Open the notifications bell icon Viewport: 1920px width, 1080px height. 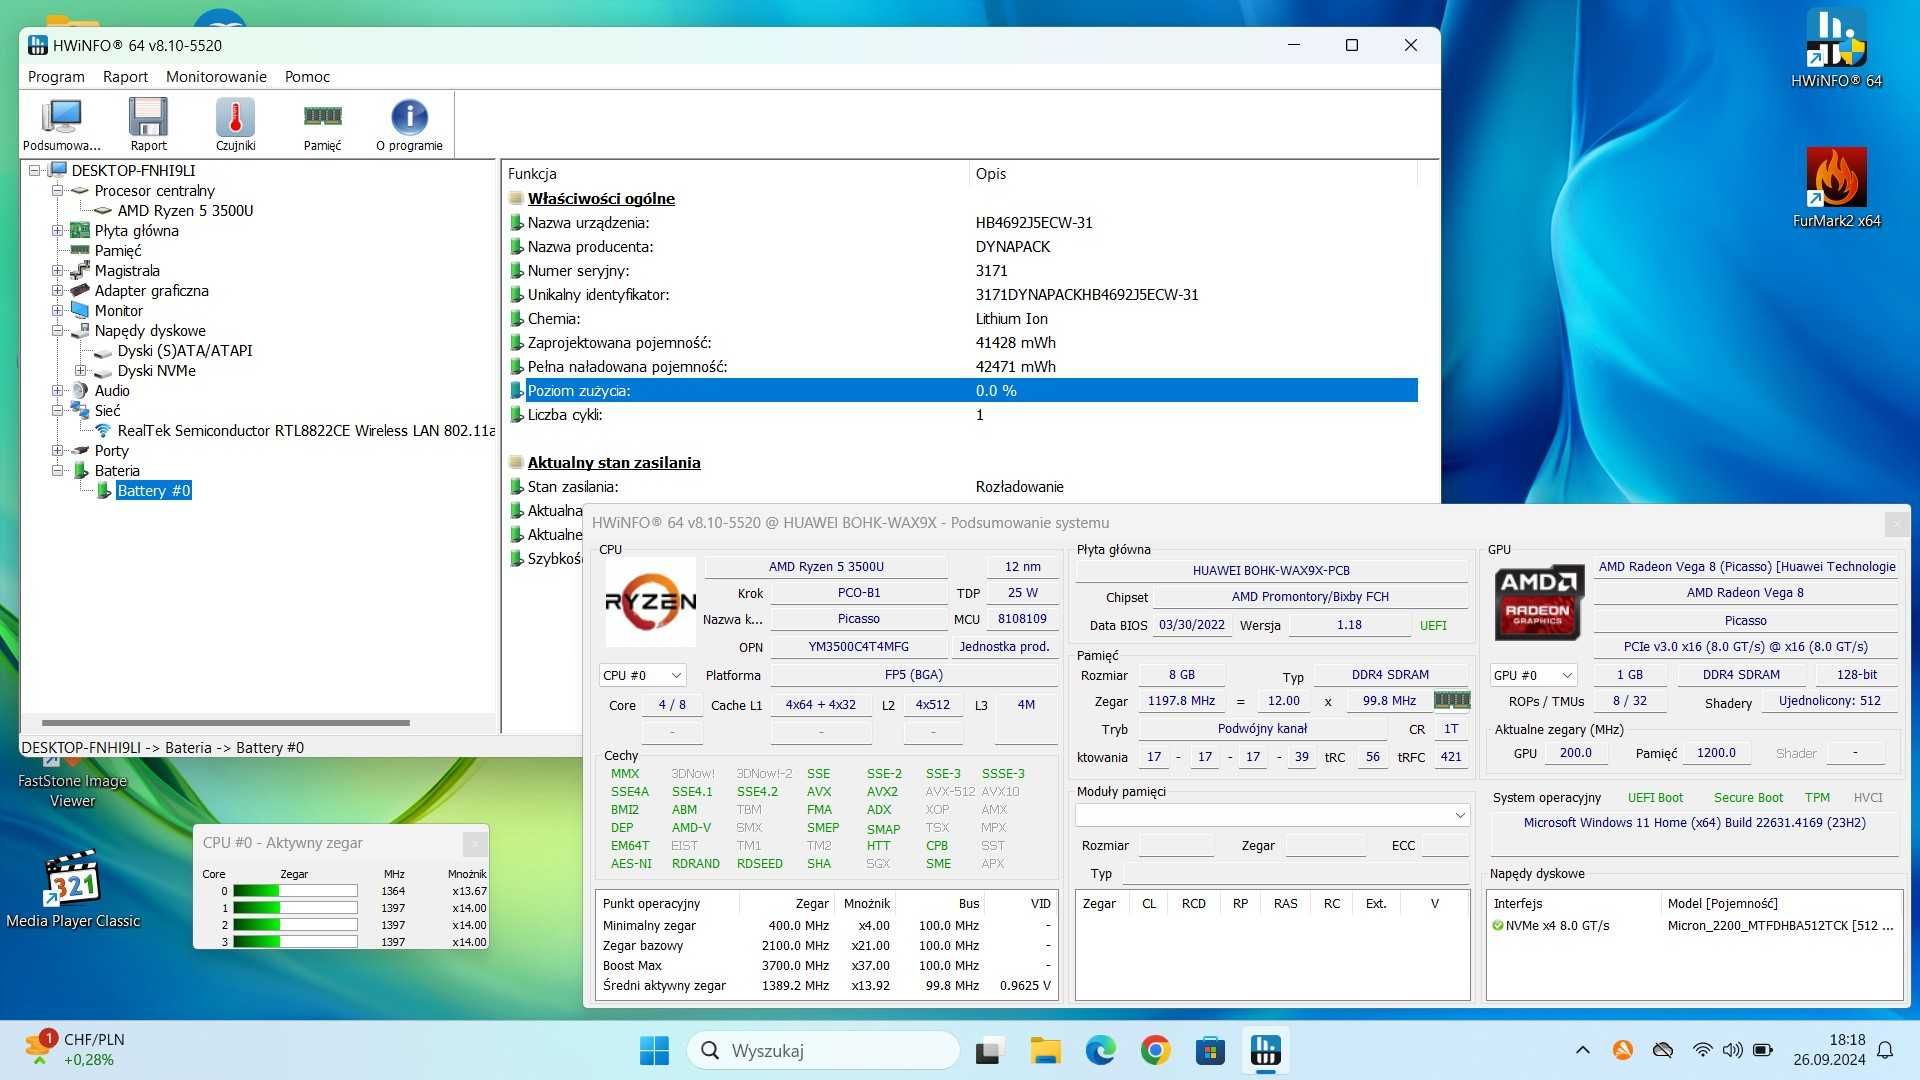[x=1885, y=1050]
